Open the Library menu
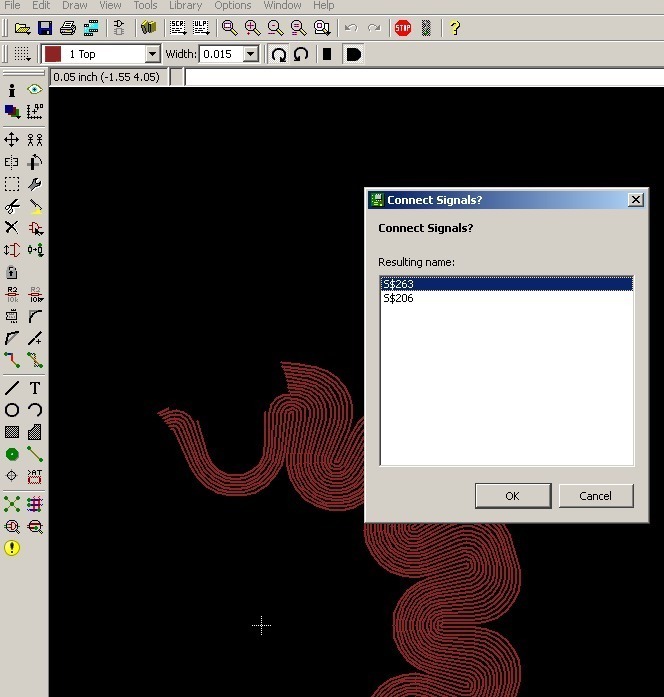This screenshot has width=664, height=697. pos(186,6)
